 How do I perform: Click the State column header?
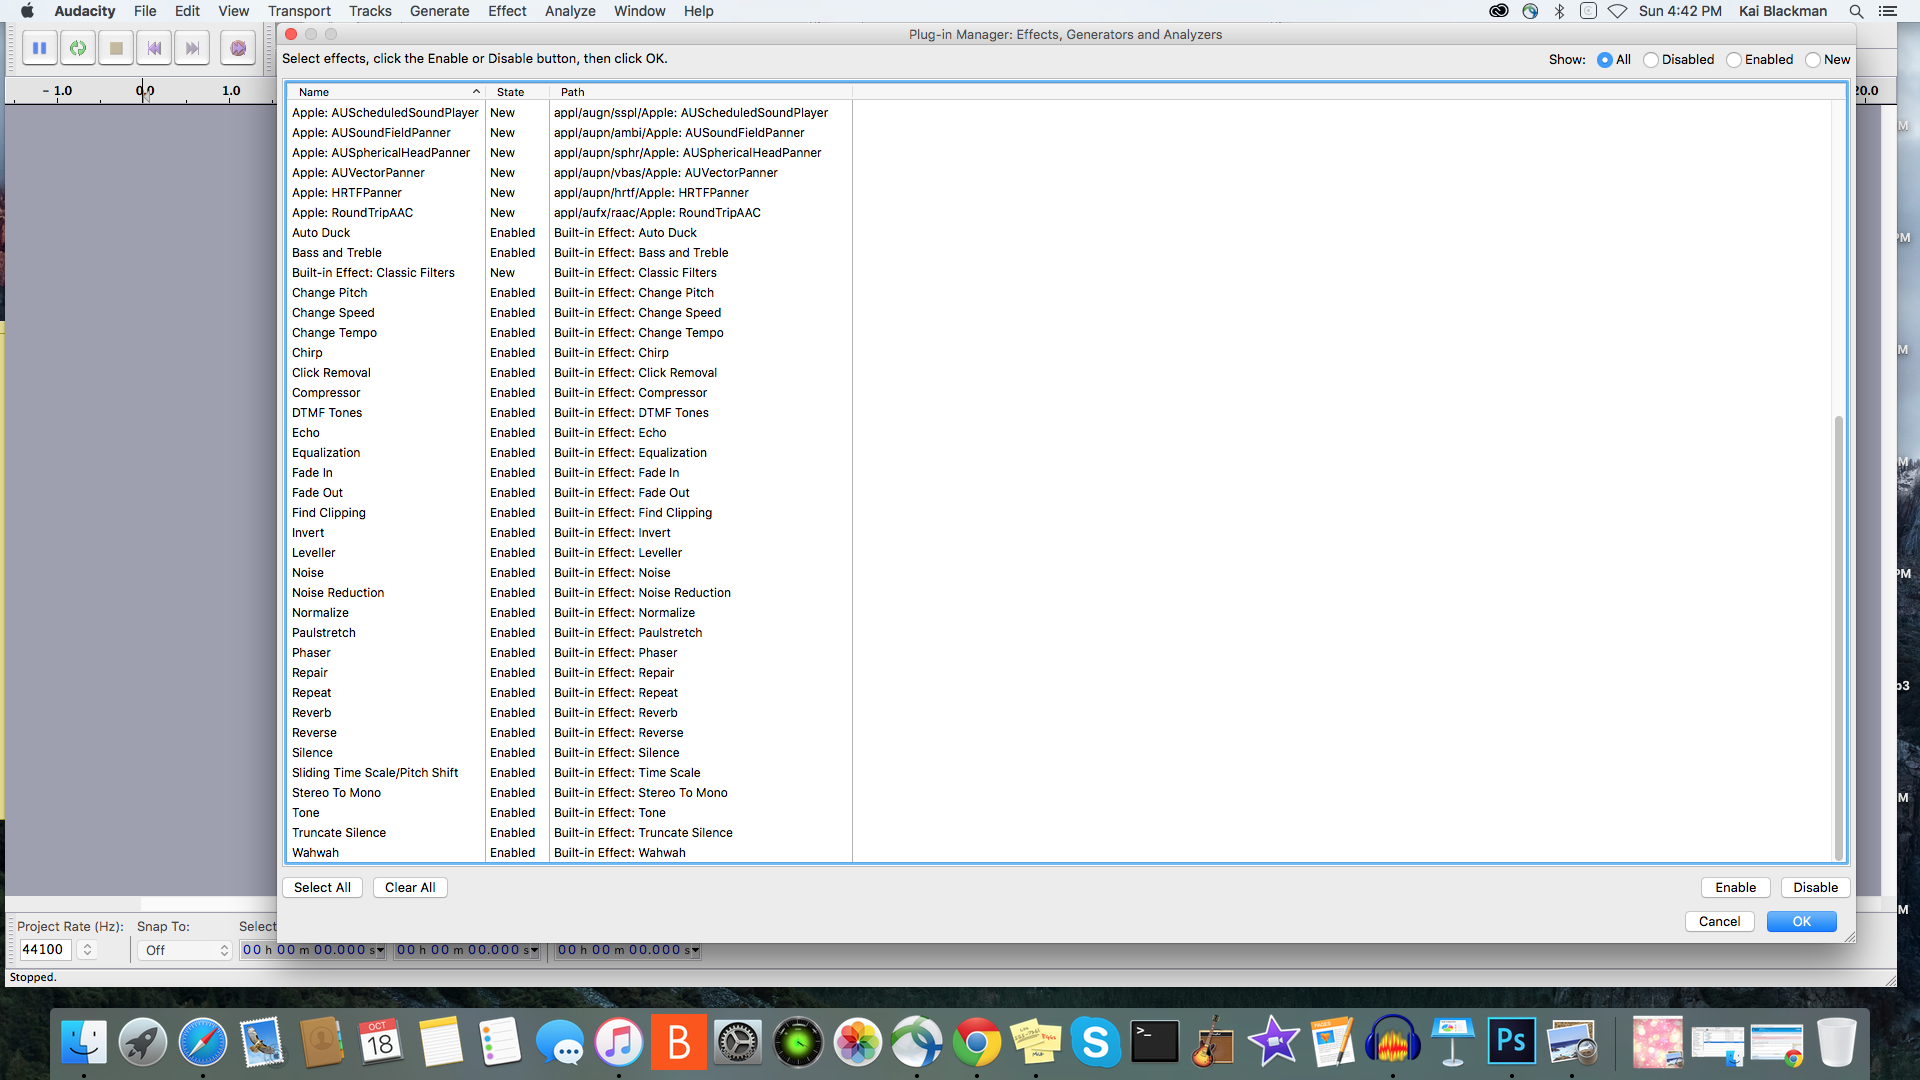pos(517,92)
